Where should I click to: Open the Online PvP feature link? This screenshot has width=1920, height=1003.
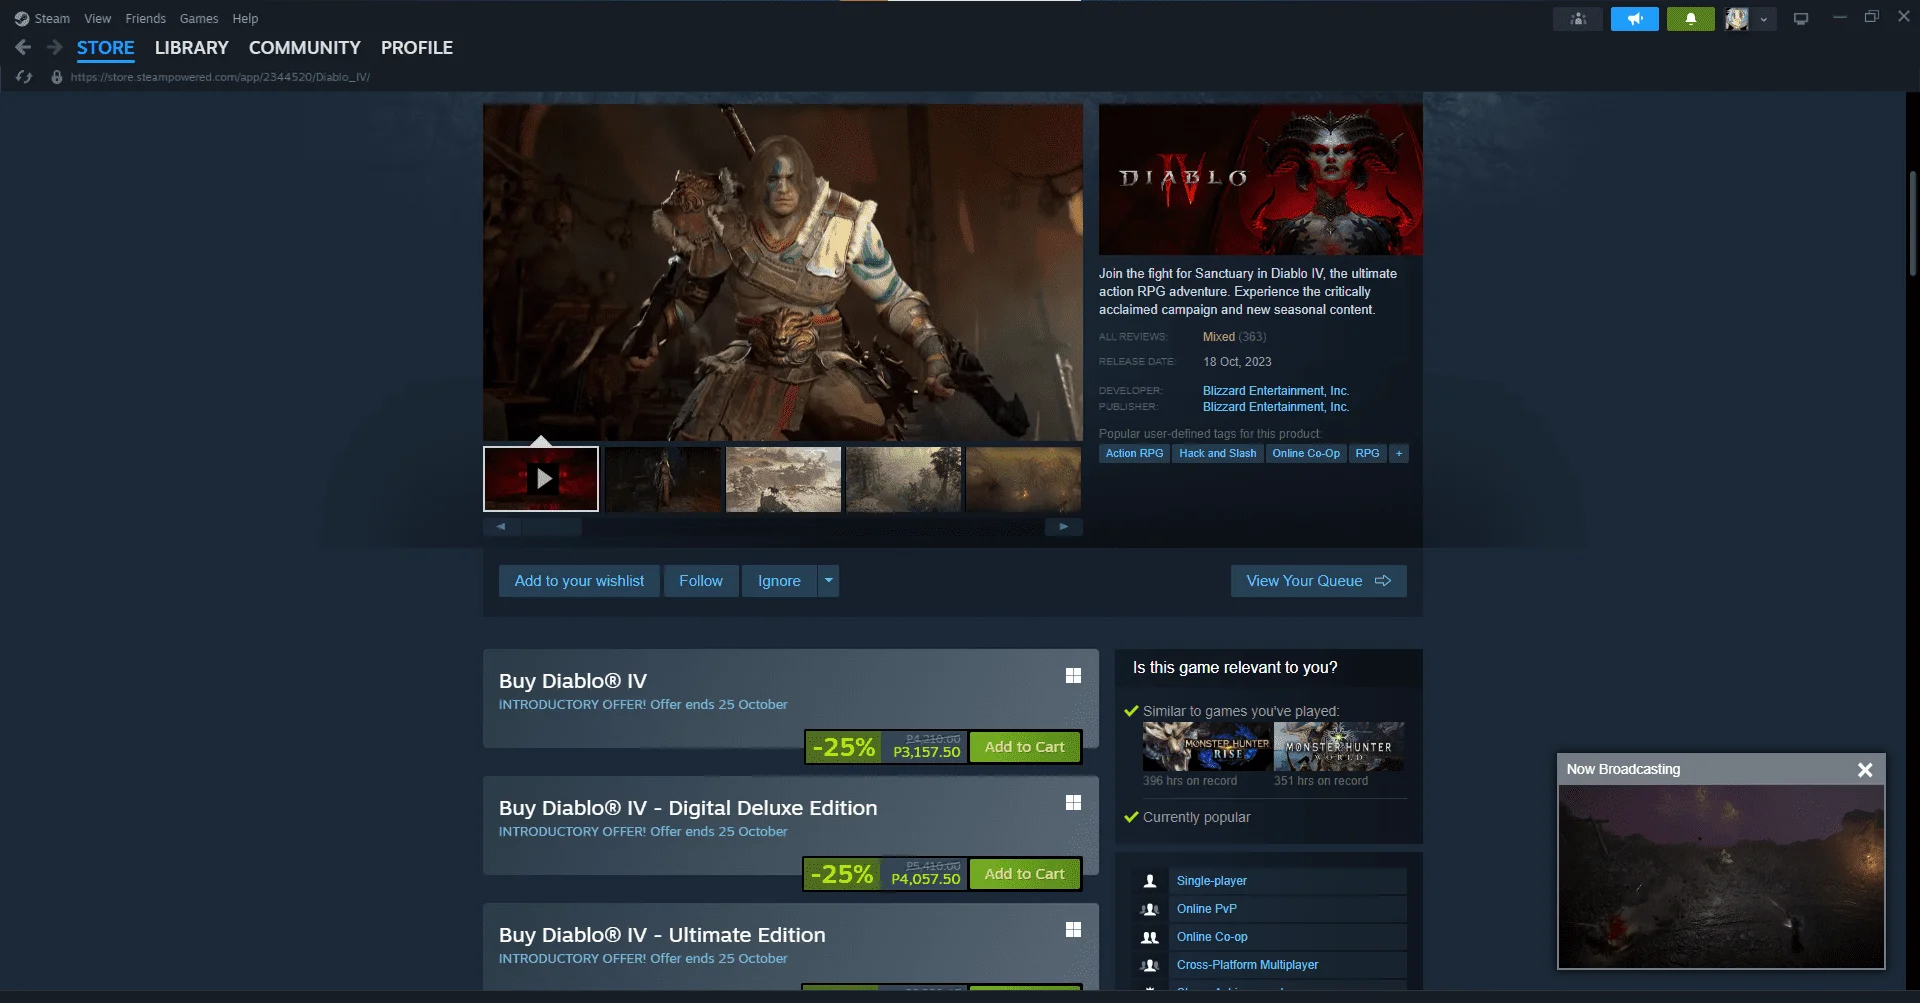coord(1207,909)
